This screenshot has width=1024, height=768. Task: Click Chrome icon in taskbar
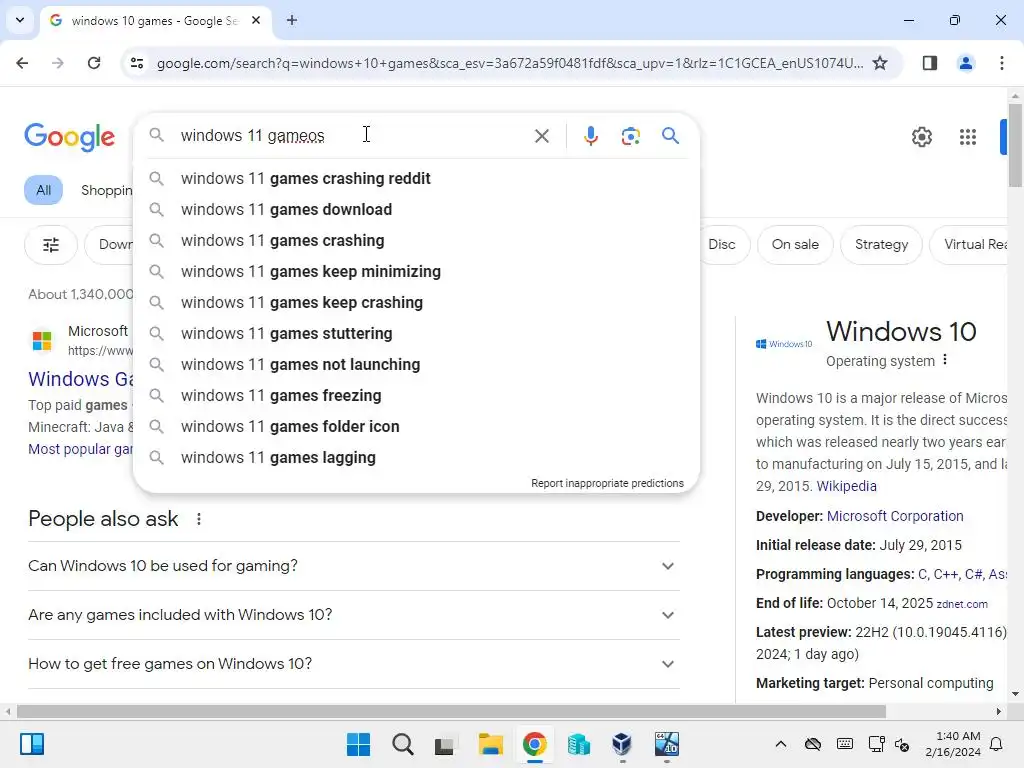pyautogui.click(x=534, y=744)
